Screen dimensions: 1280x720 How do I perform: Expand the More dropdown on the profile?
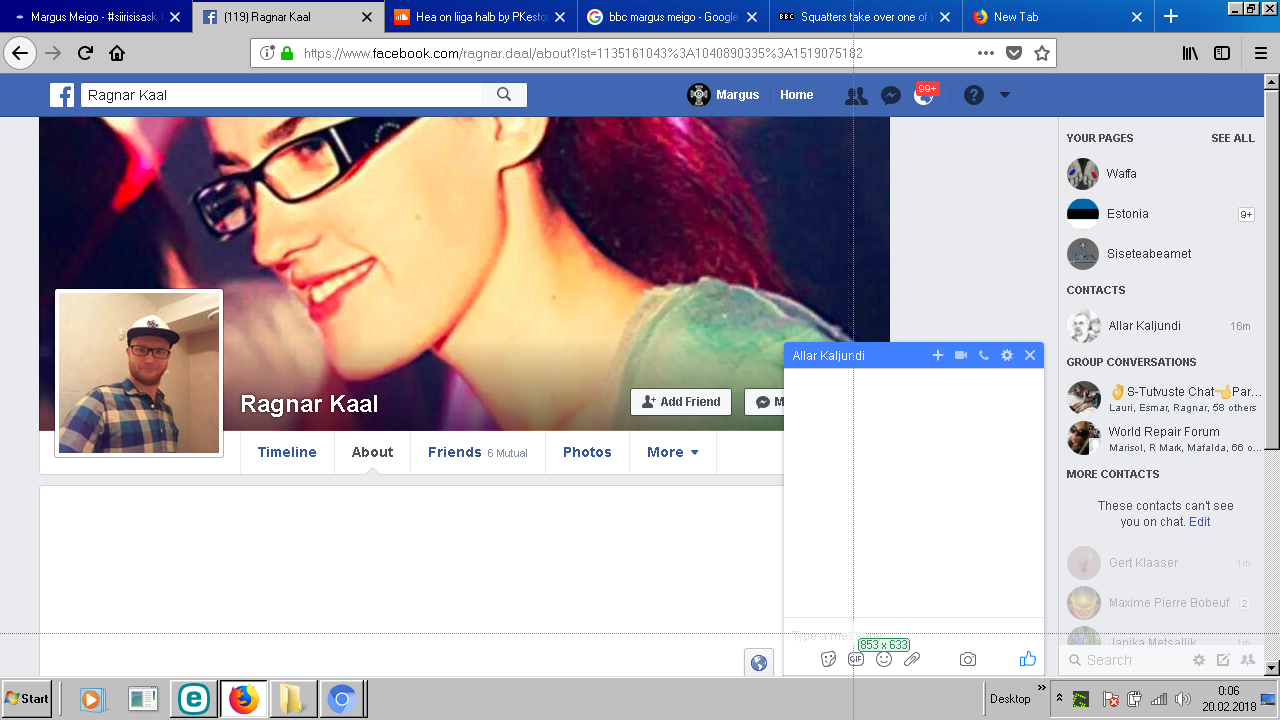(673, 452)
